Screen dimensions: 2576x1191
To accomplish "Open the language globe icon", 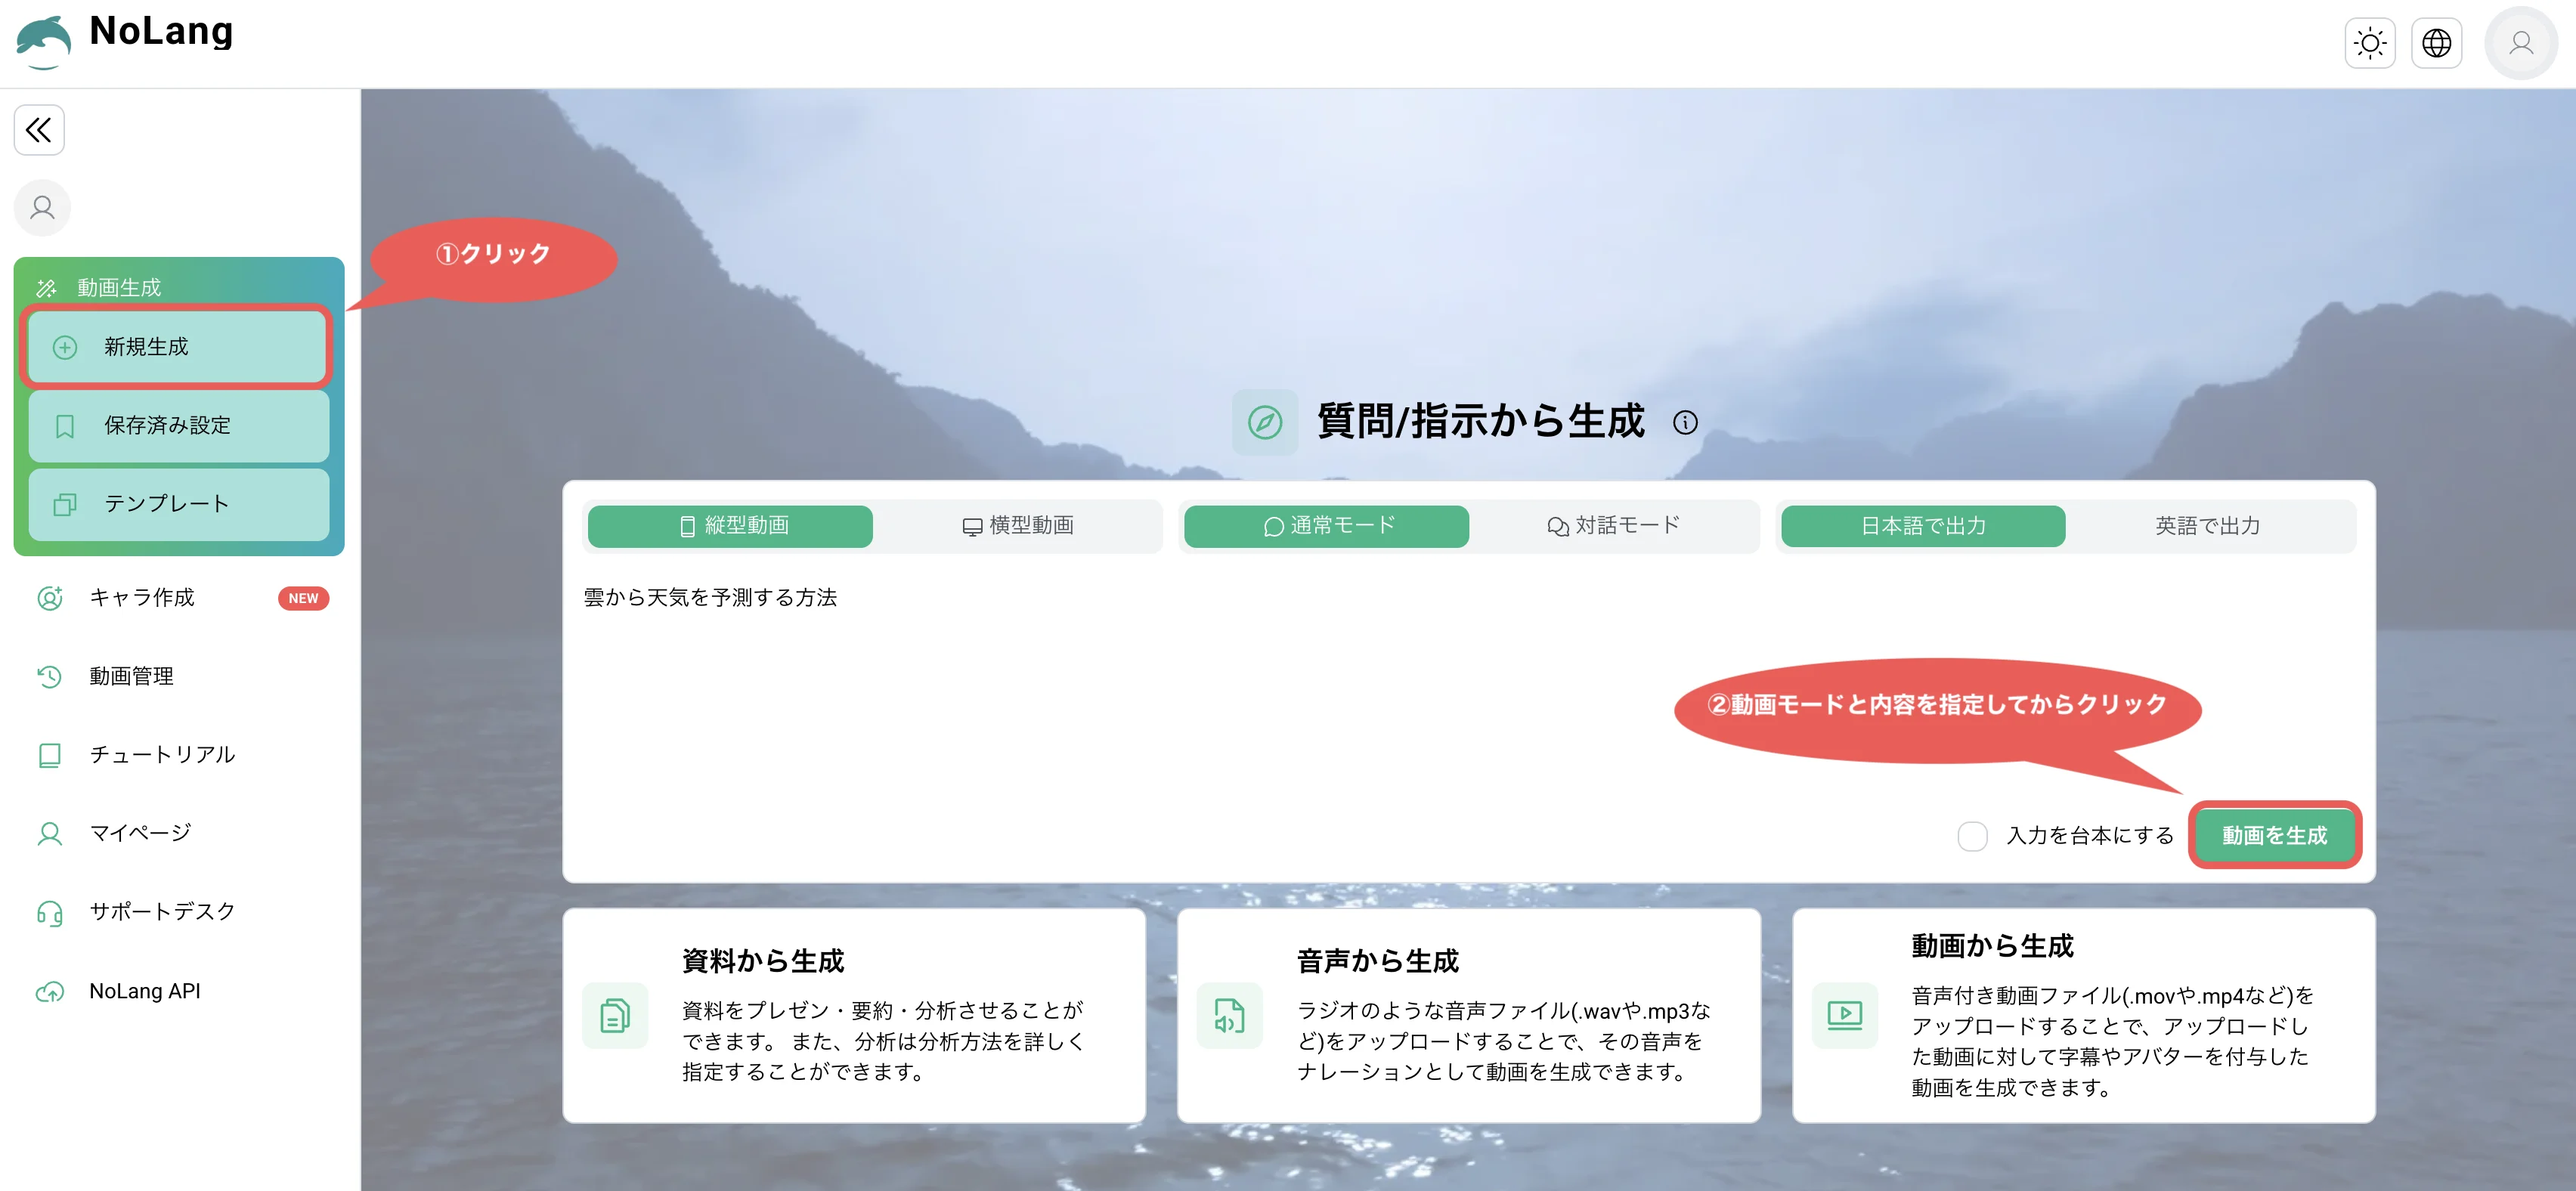I will [2436, 43].
